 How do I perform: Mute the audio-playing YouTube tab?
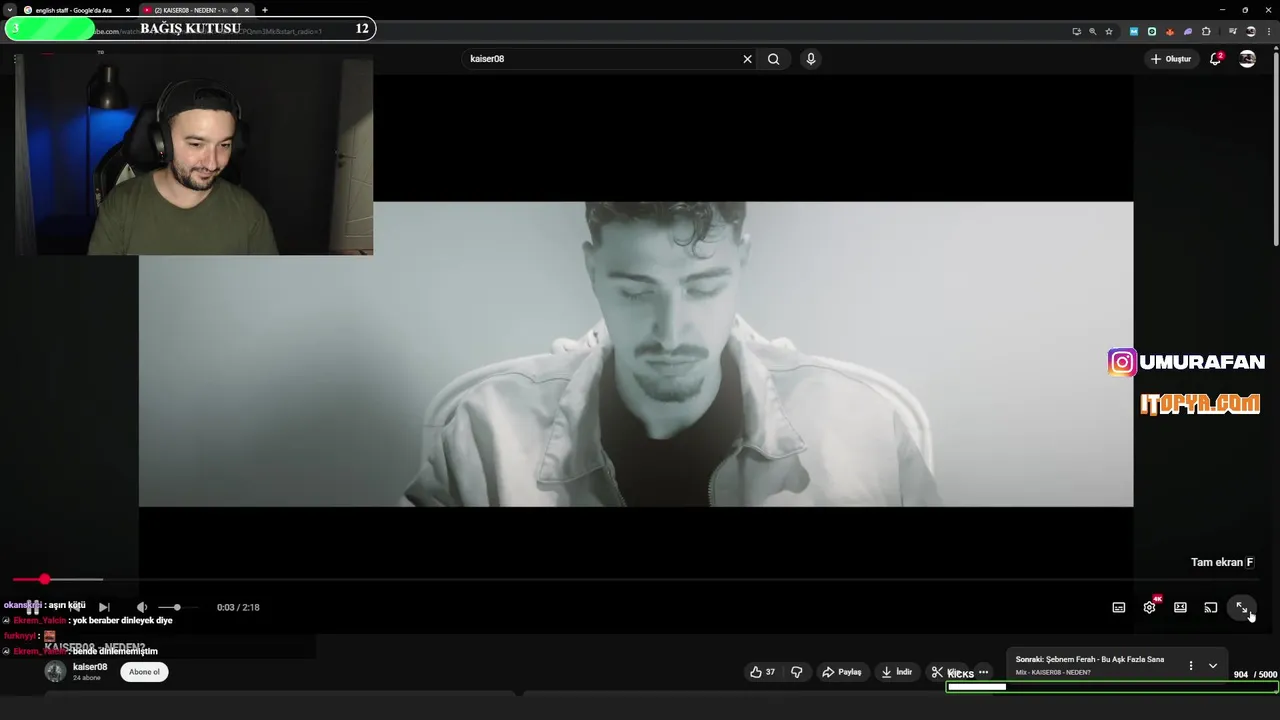coord(235,10)
